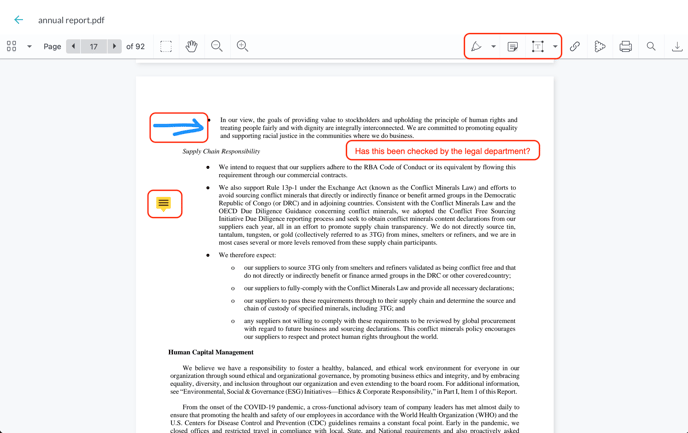Screen dimensions: 688x433
Task: Select the text box annotation tool
Action: (x=538, y=46)
